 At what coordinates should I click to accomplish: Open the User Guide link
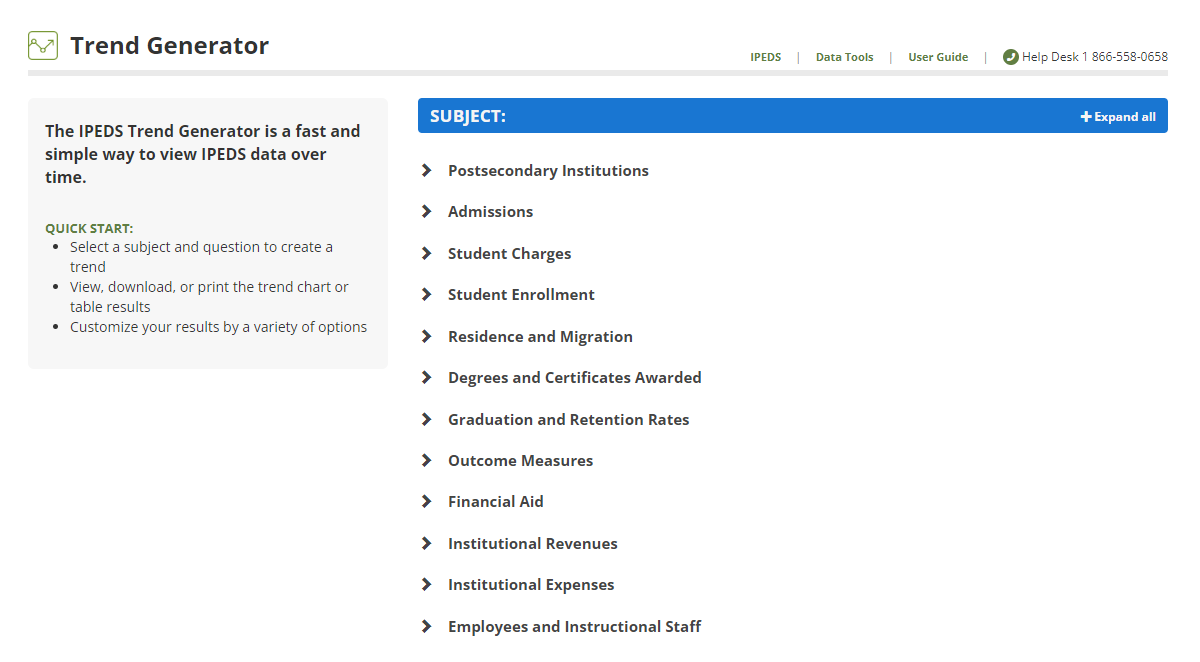point(938,57)
